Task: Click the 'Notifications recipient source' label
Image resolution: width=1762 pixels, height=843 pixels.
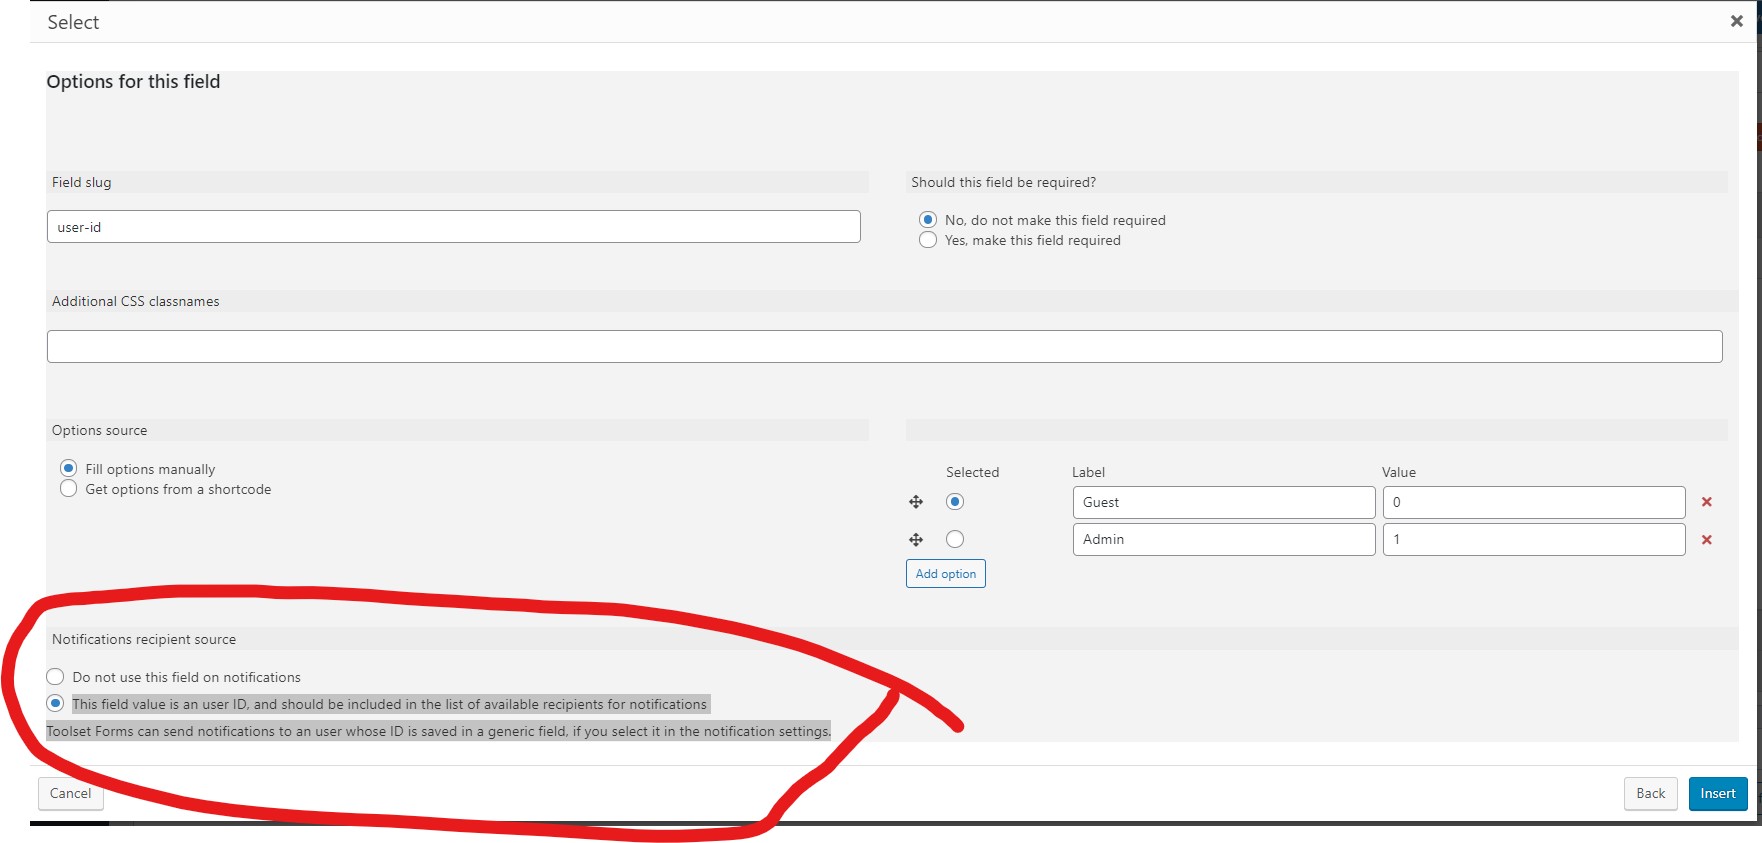Action: pos(144,640)
